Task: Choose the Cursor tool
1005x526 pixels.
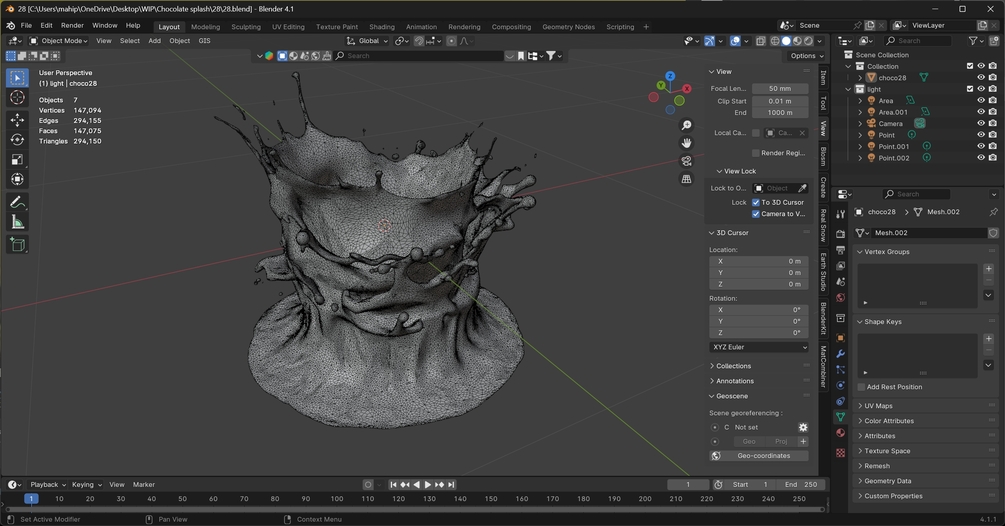Action: pos(17,97)
